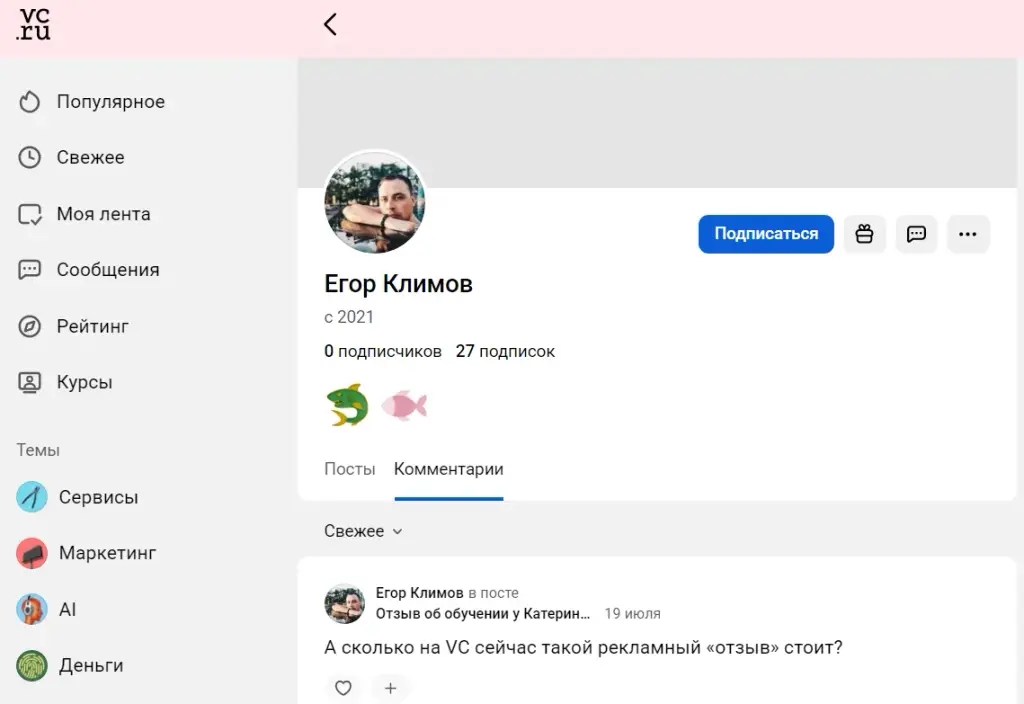Go to Моя лента in the sidebar
The width and height of the screenshot is (1024, 704).
pos(104,214)
